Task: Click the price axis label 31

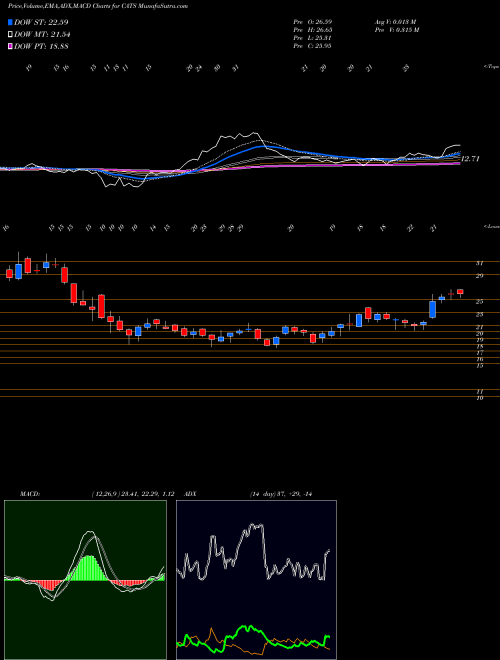Action: [x=479, y=263]
